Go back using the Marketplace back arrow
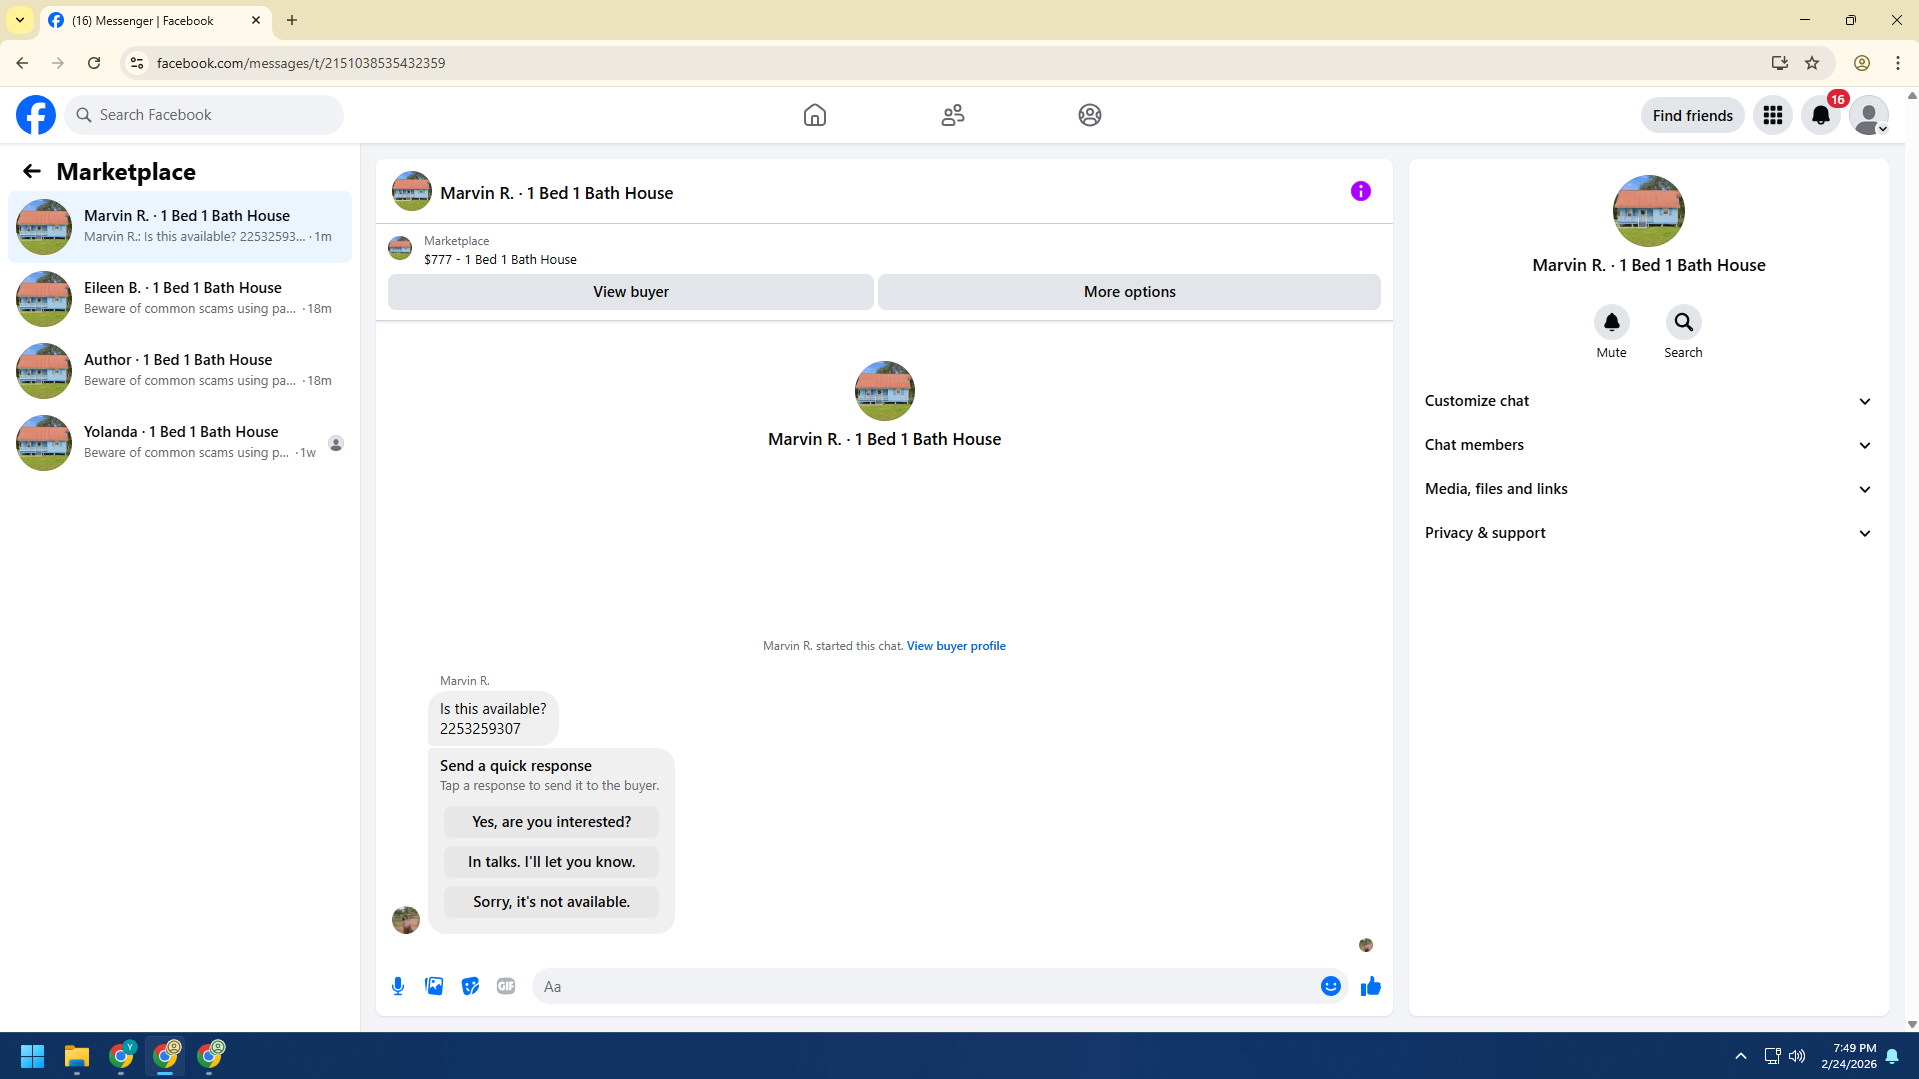 click(x=32, y=171)
